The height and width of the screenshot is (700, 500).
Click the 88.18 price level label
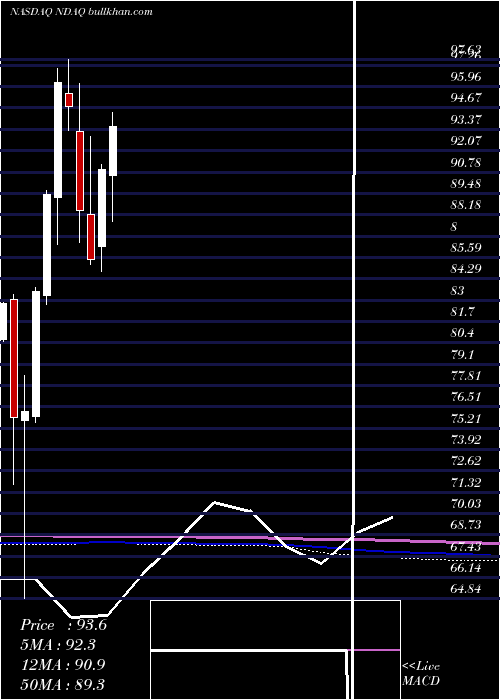point(466,205)
